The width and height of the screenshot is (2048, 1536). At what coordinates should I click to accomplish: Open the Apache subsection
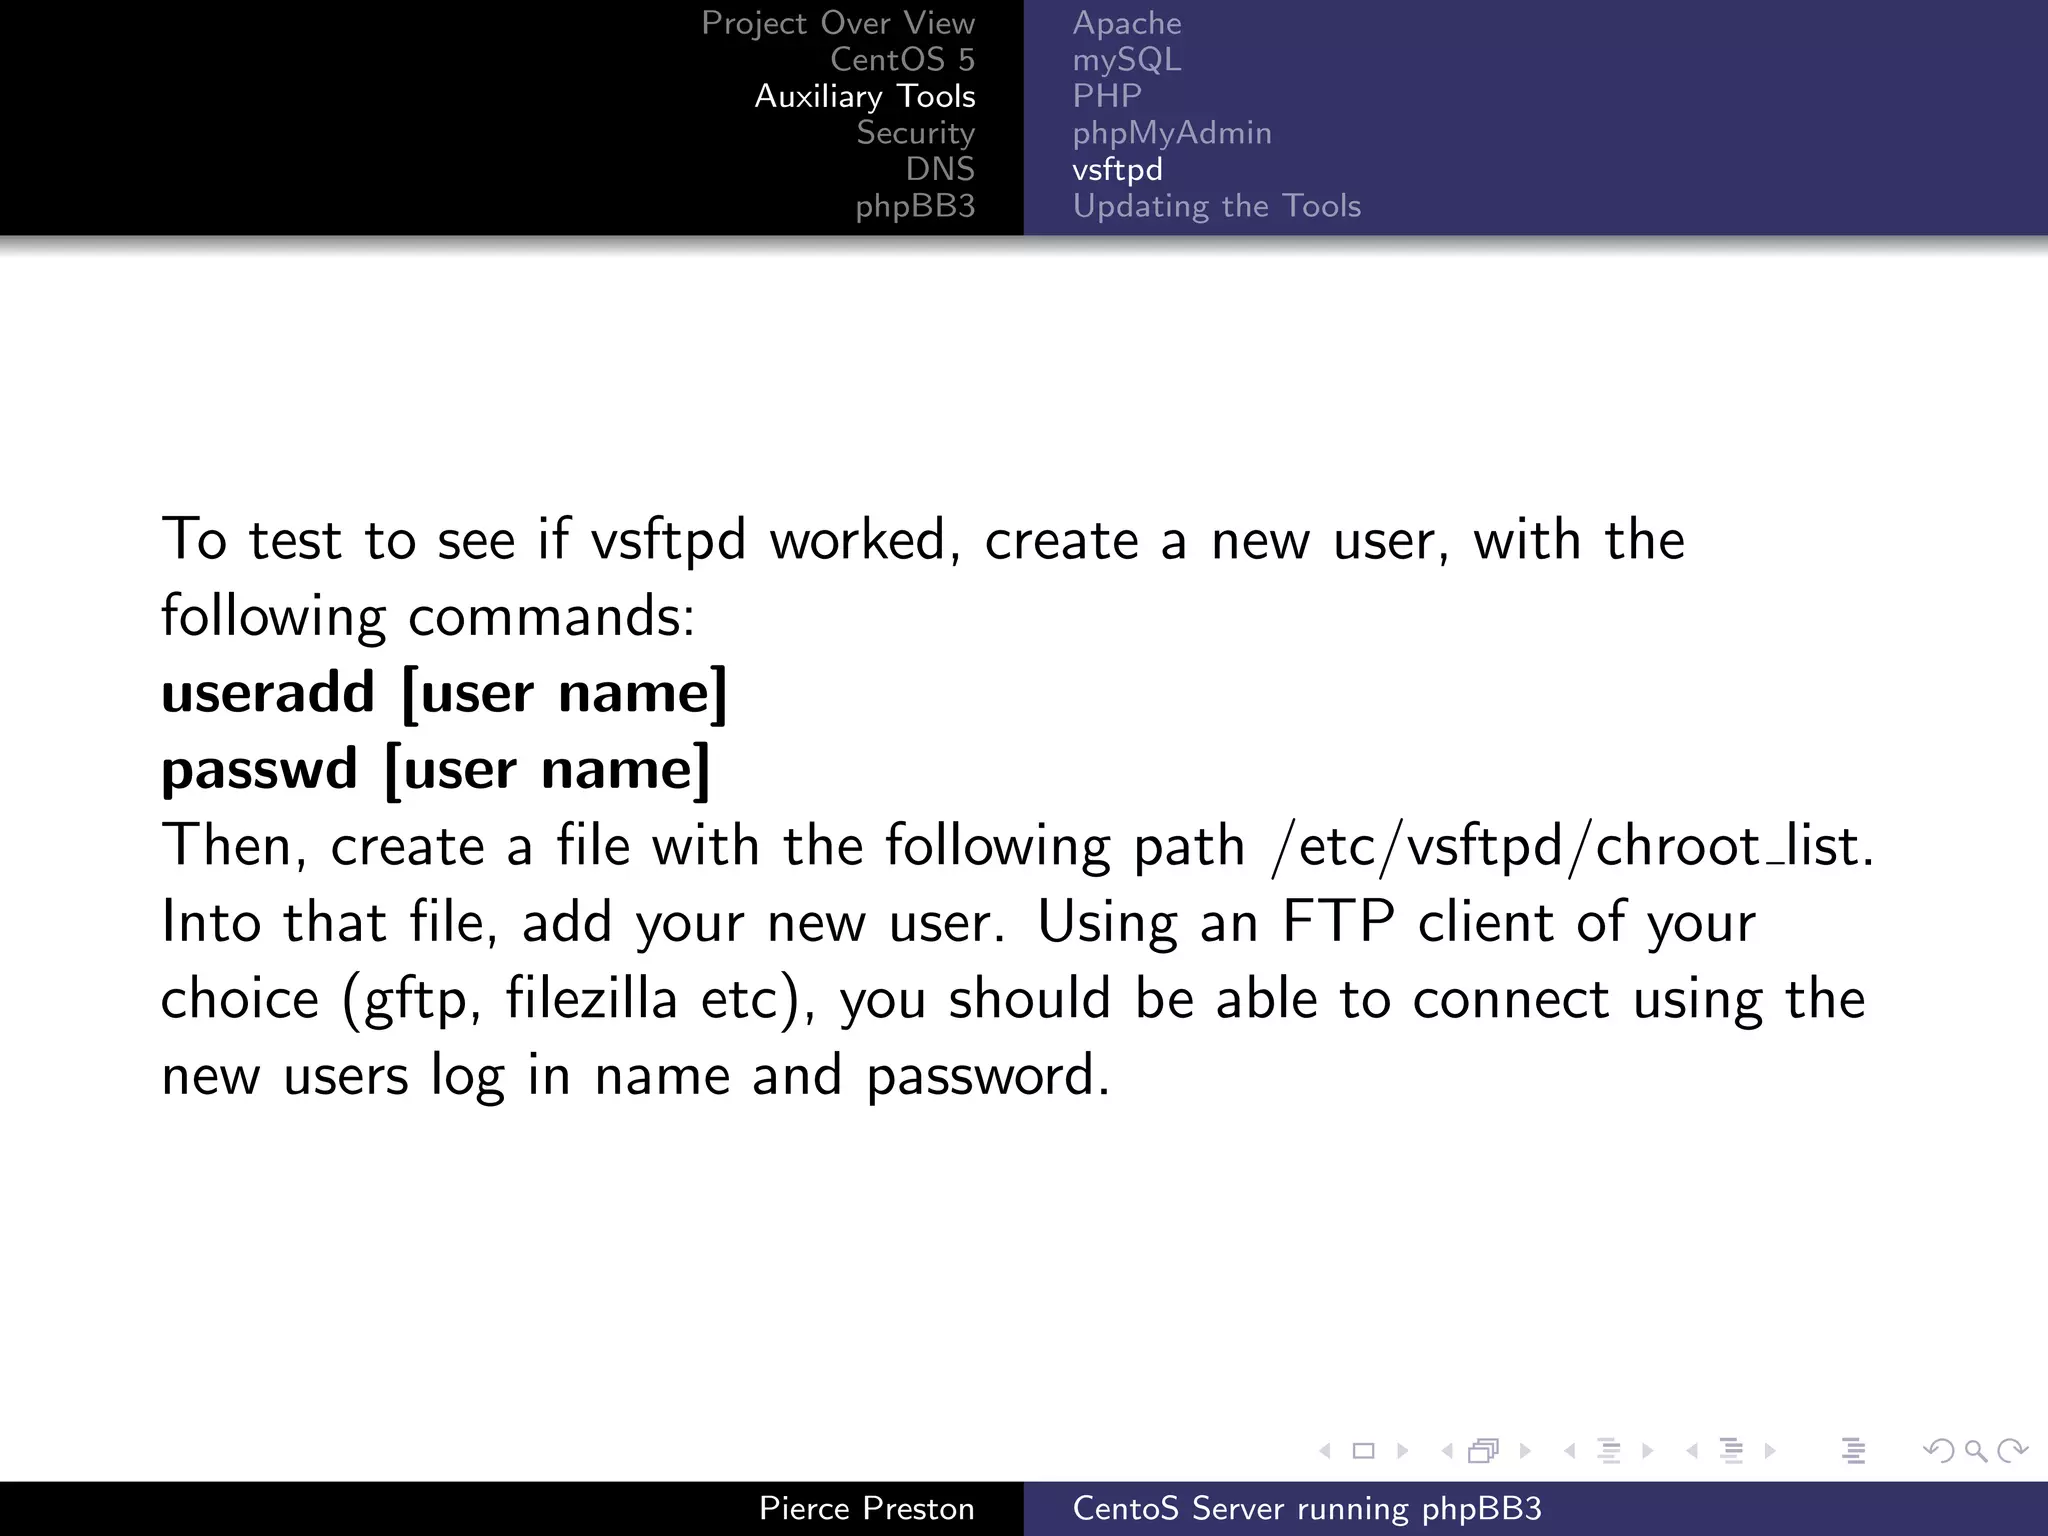click(1127, 23)
